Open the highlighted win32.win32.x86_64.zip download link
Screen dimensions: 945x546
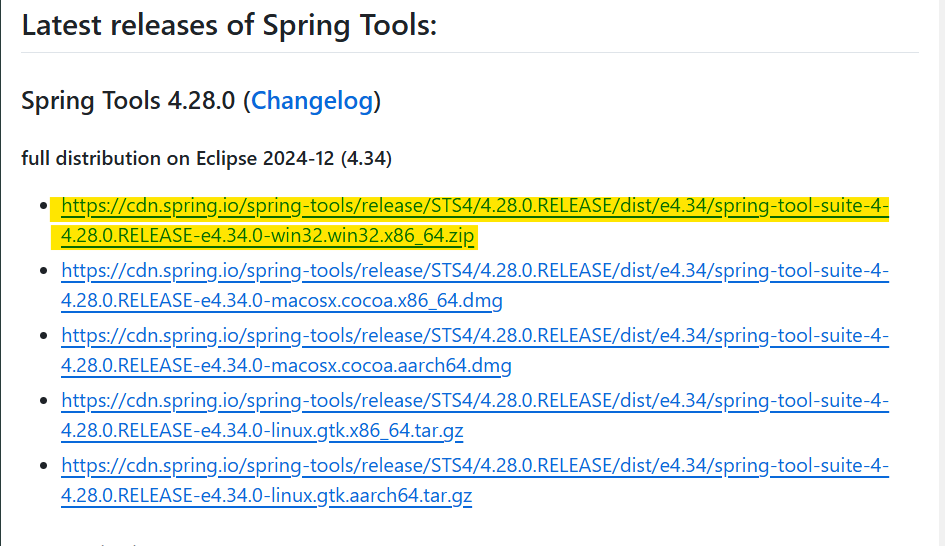tap(475, 221)
